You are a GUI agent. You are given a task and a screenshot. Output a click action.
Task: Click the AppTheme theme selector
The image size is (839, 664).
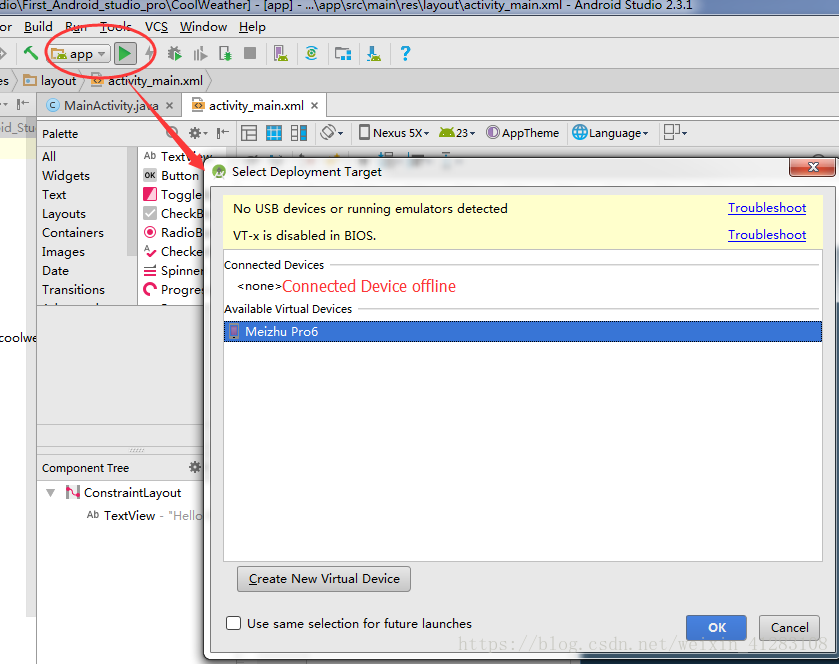[522, 133]
